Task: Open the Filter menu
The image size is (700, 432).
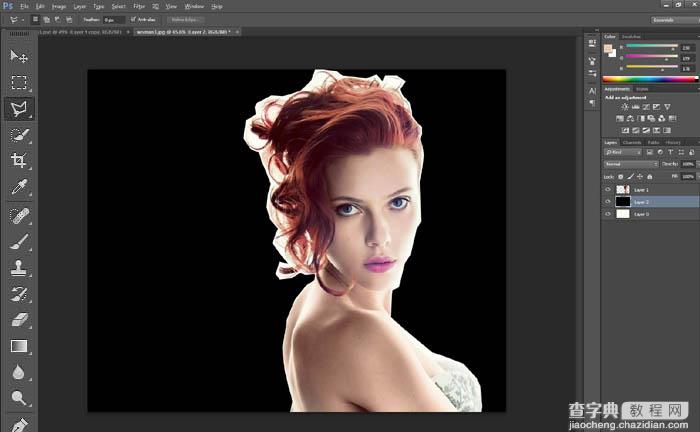Action: (x=139, y=7)
